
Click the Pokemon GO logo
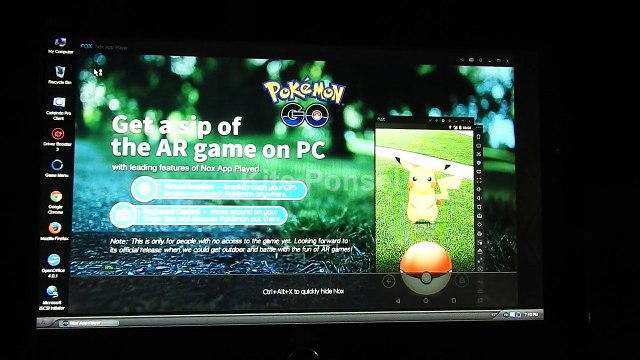point(304,102)
